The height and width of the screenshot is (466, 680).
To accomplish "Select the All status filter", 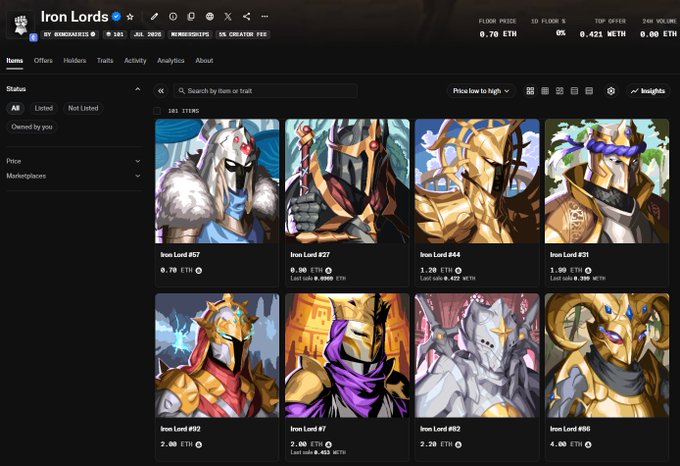I will 15,108.
